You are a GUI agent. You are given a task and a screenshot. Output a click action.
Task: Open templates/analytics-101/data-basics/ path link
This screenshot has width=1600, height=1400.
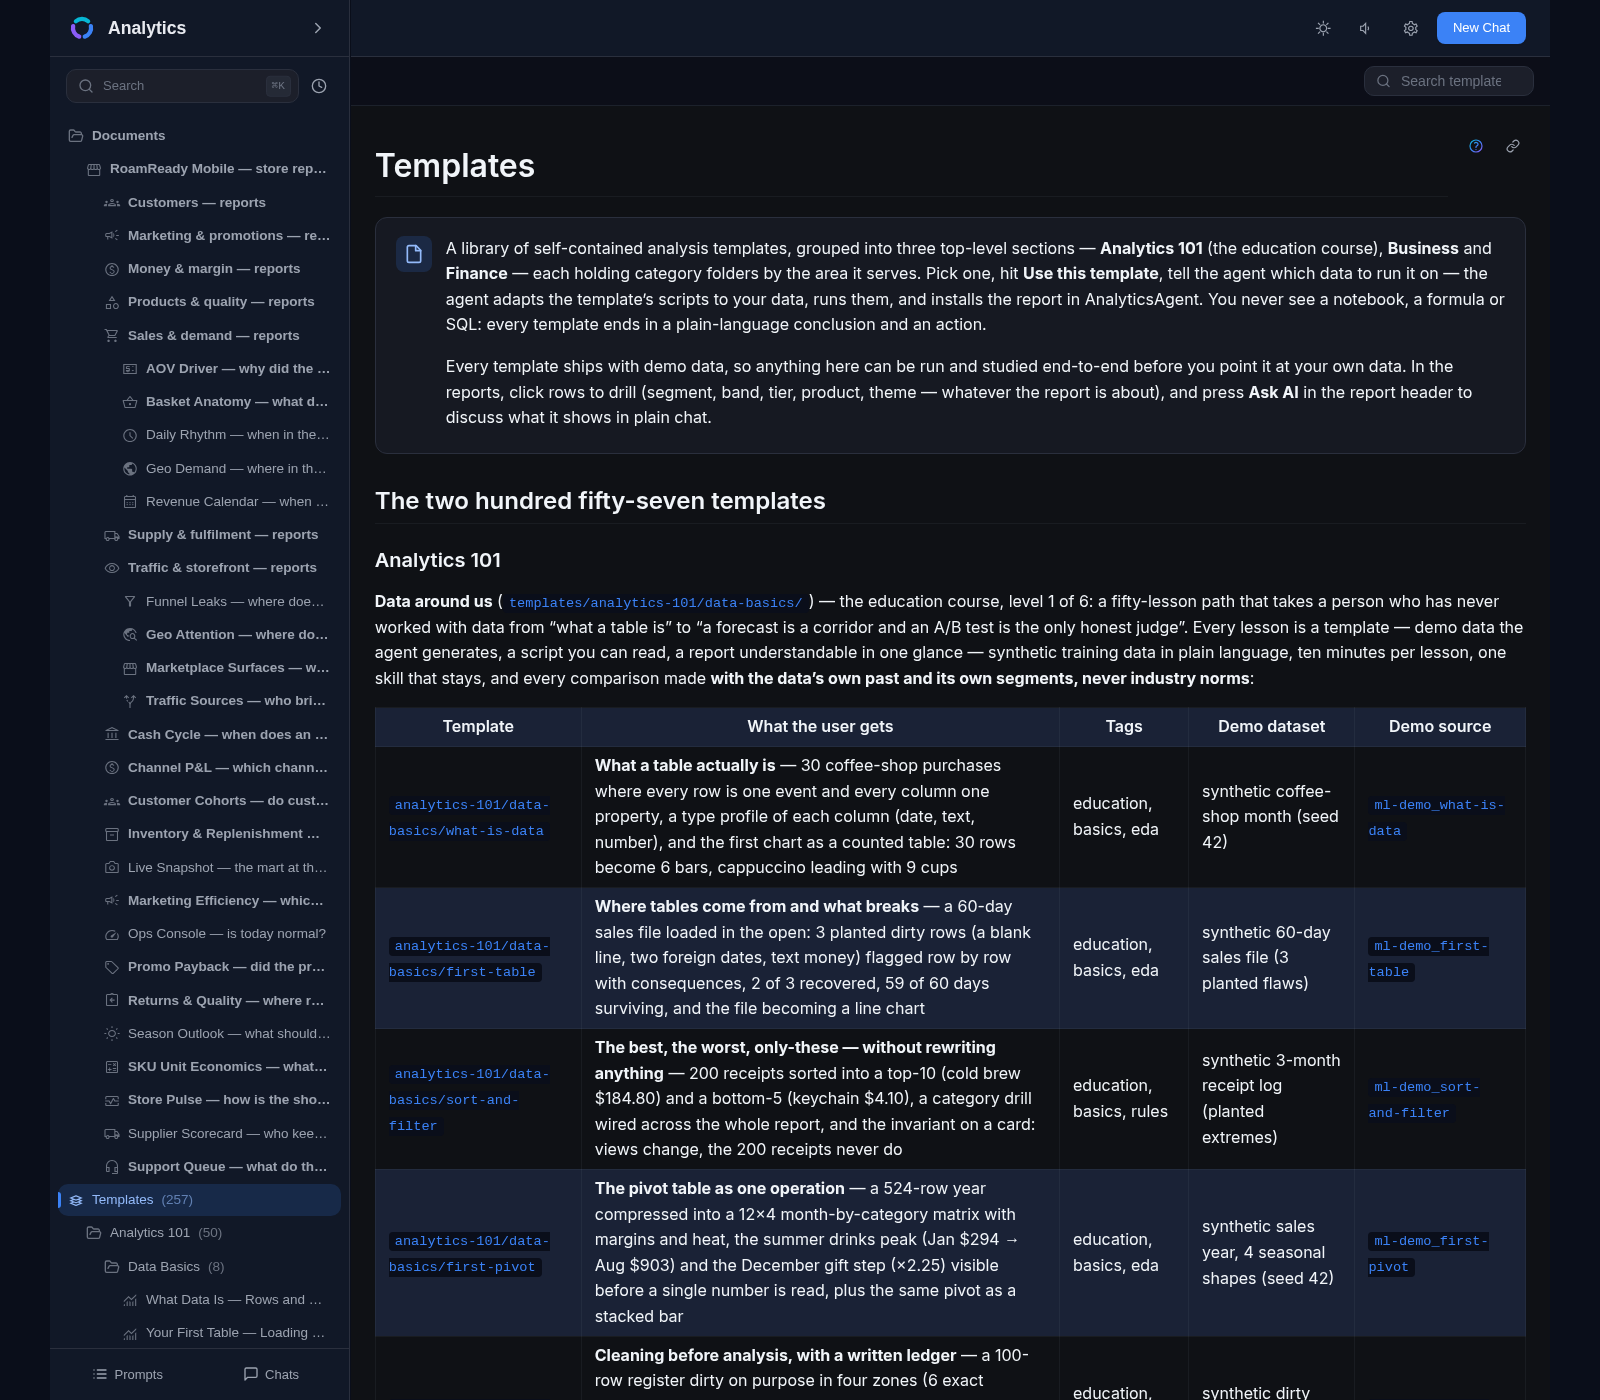(x=655, y=603)
